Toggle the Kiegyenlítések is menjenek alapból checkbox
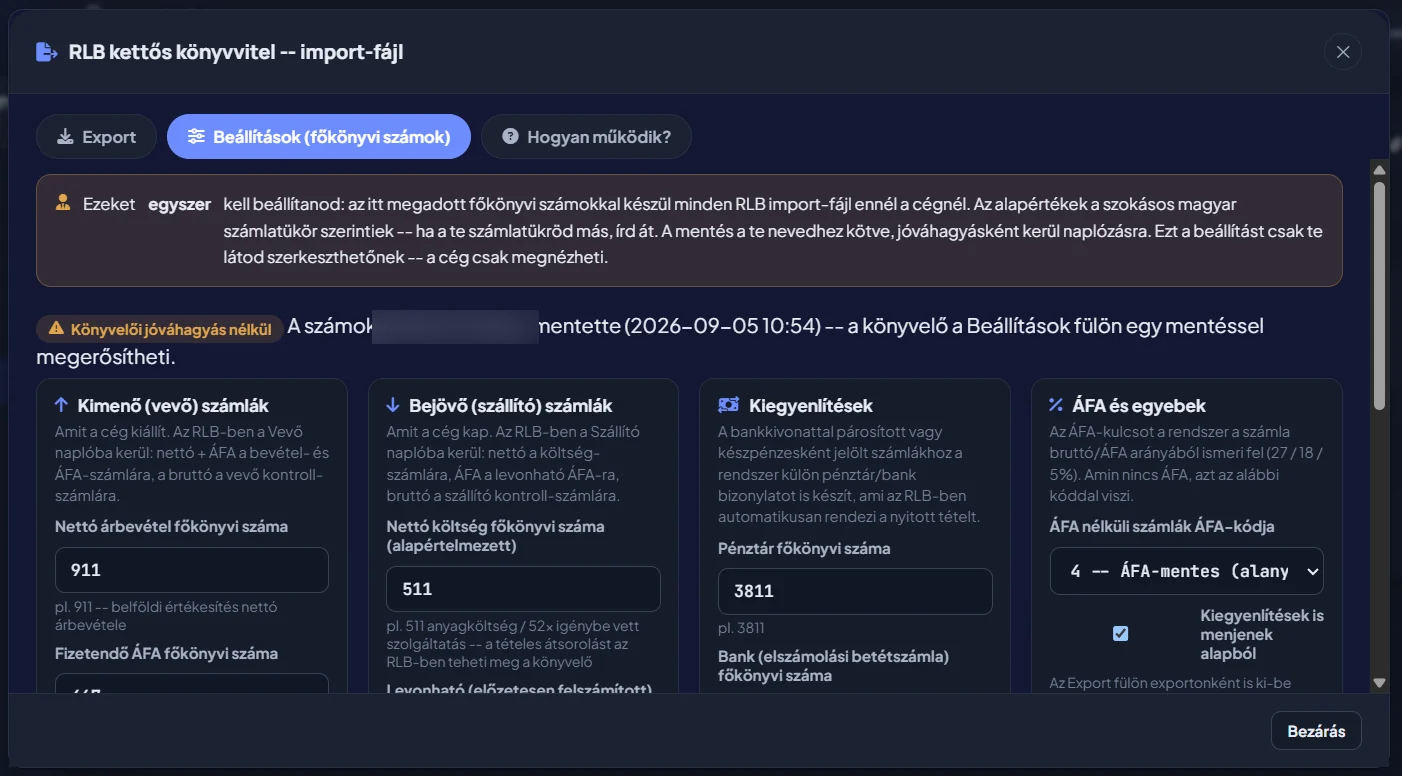The height and width of the screenshot is (776, 1402). [x=1121, y=633]
